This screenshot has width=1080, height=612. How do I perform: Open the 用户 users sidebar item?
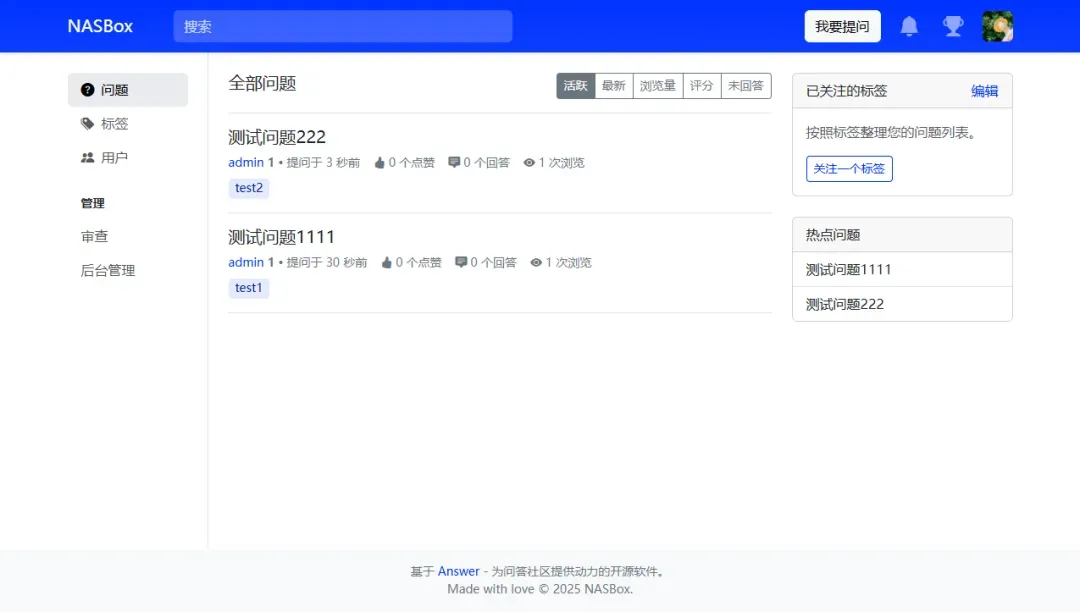coord(115,158)
